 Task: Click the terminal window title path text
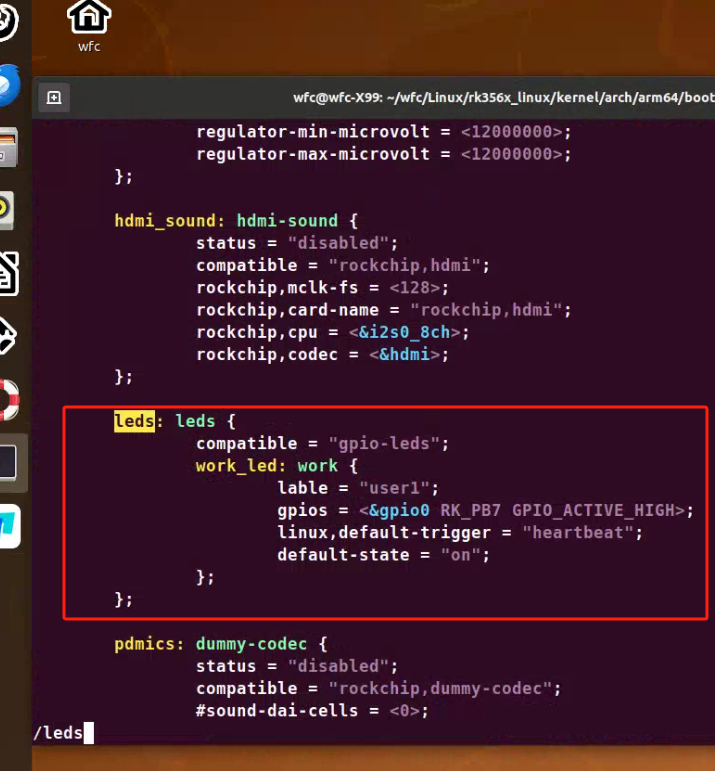coord(504,97)
